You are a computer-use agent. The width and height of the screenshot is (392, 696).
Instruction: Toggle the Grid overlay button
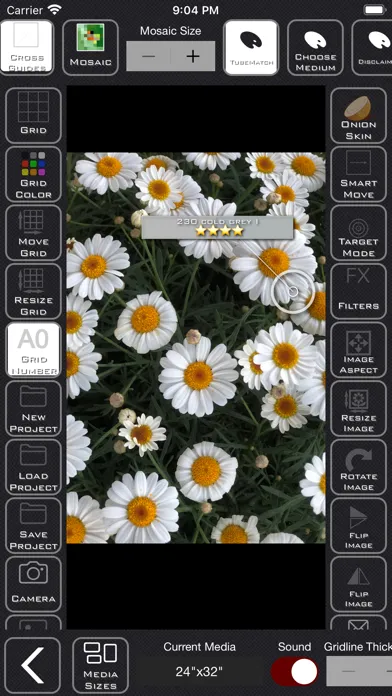[x=33, y=115]
